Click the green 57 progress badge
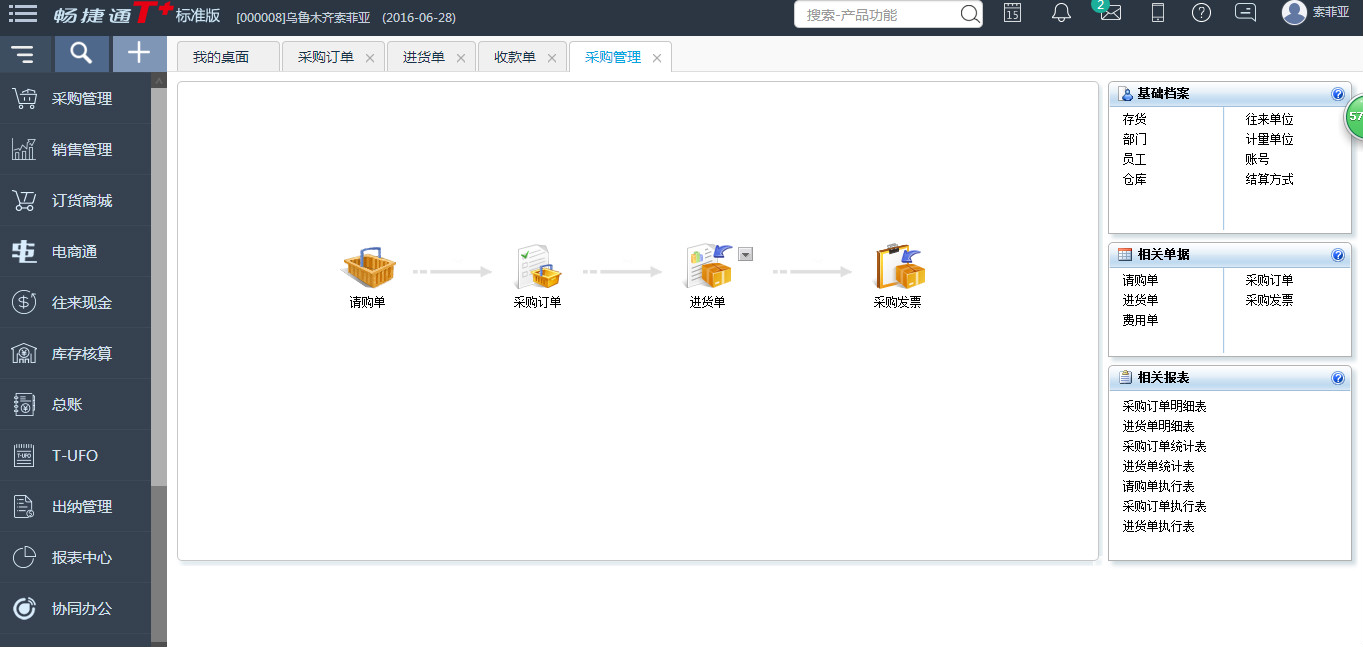 (1355, 117)
